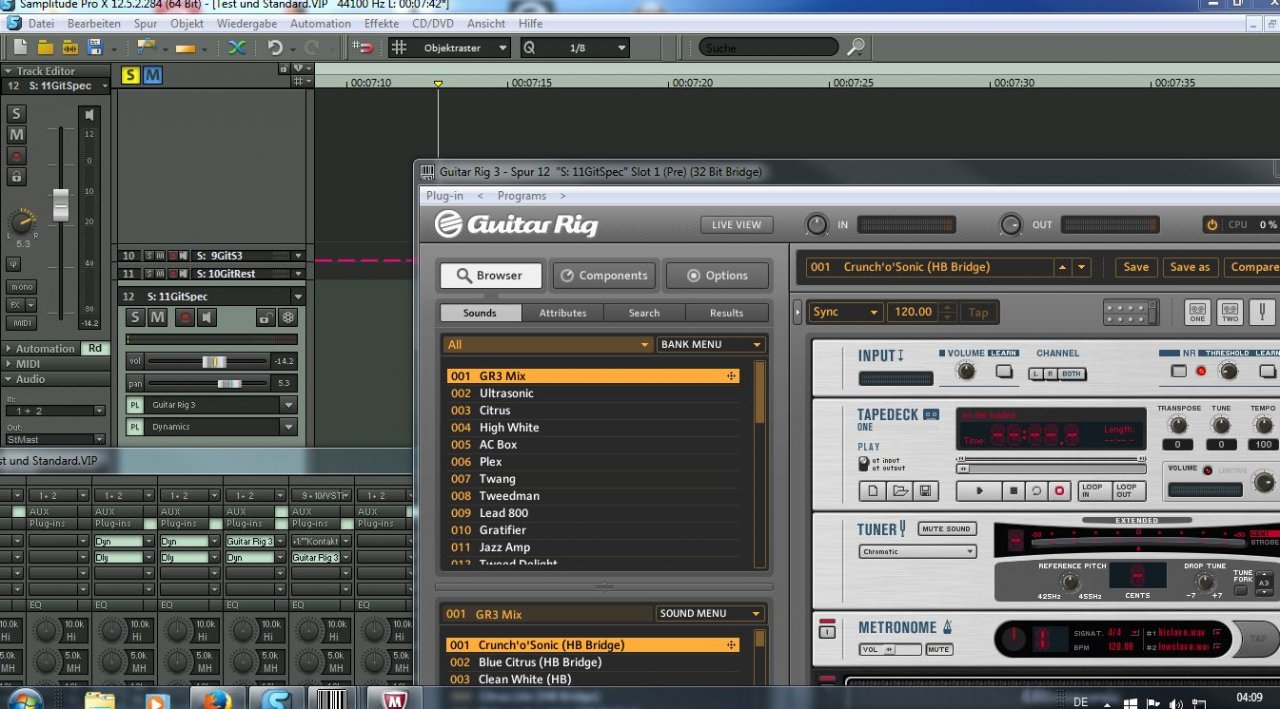Select the Tweedman bank in the list
This screenshot has width=1280, height=709.
click(x=594, y=496)
